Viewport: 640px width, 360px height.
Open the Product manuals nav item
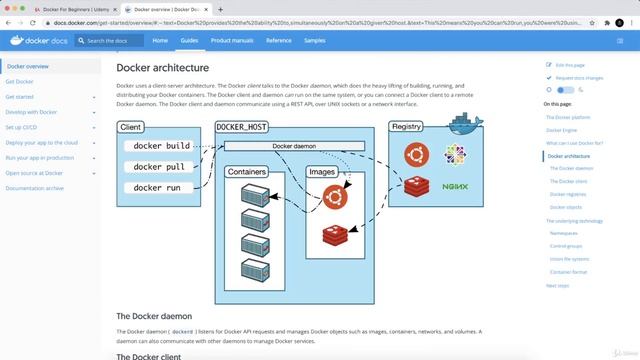coord(232,40)
